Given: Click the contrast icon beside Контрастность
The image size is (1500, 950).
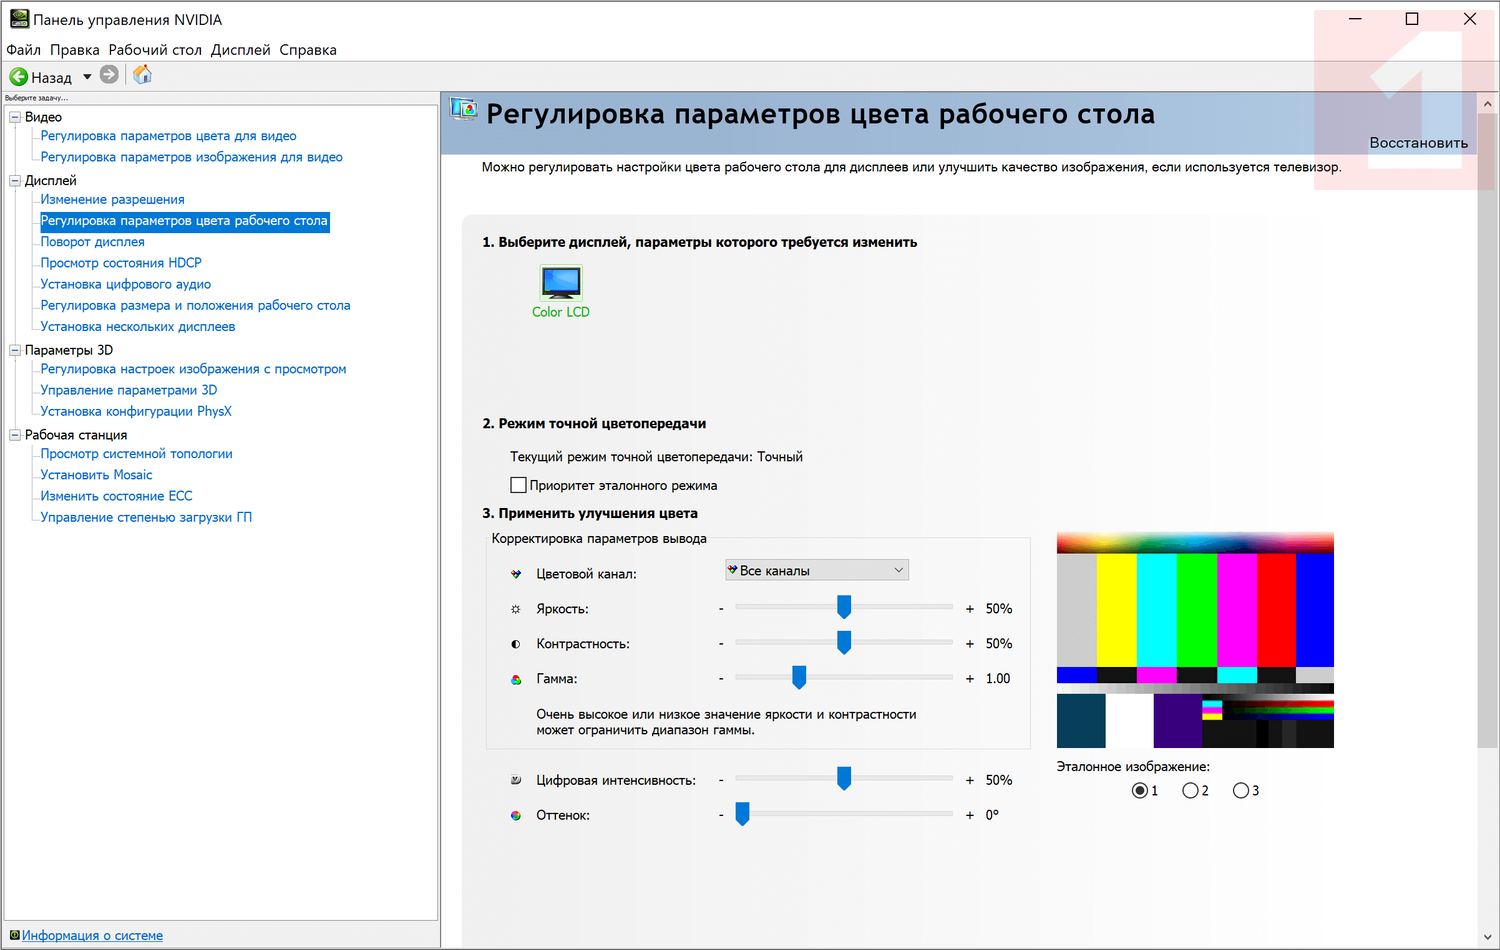Looking at the screenshot, I should (x=516, y=644).
